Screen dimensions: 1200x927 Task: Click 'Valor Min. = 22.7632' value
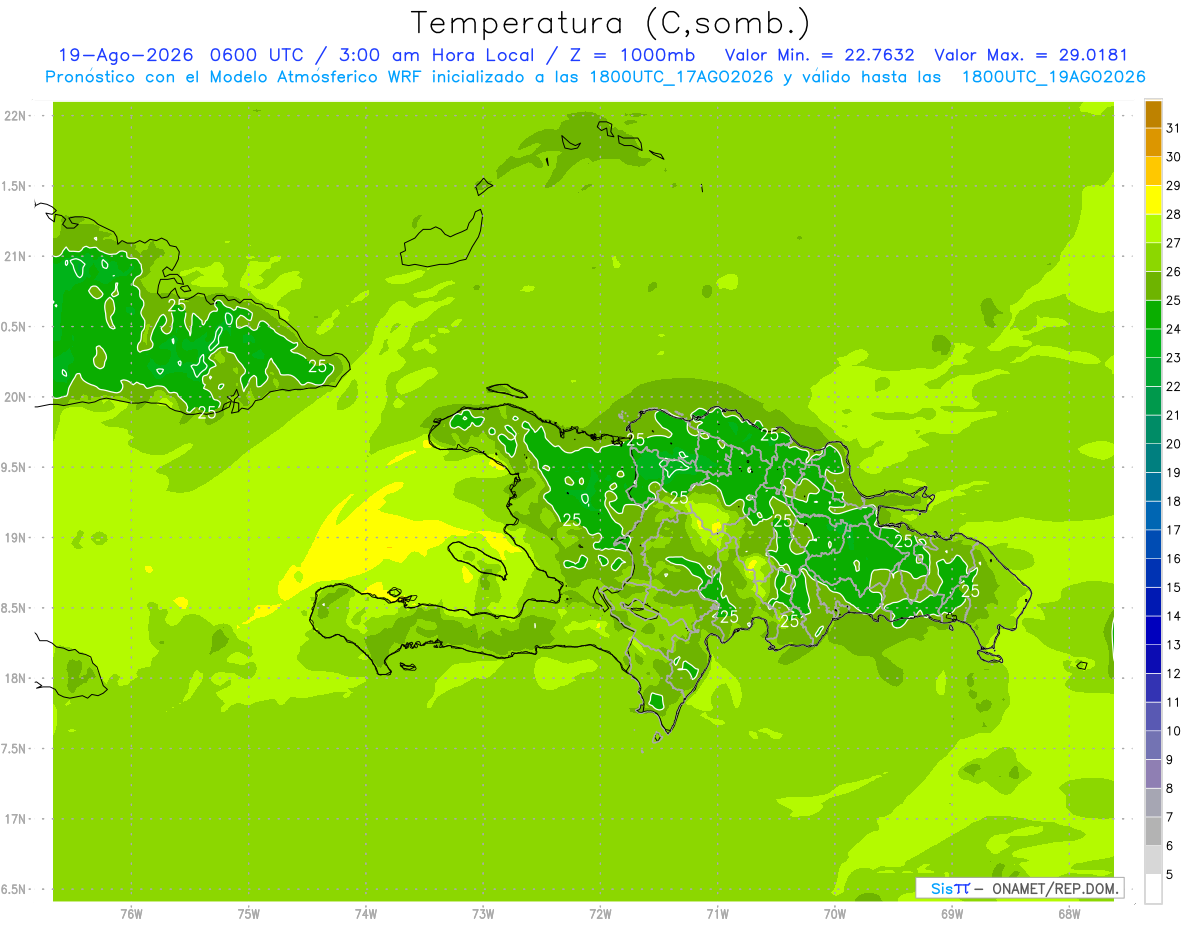819,55
